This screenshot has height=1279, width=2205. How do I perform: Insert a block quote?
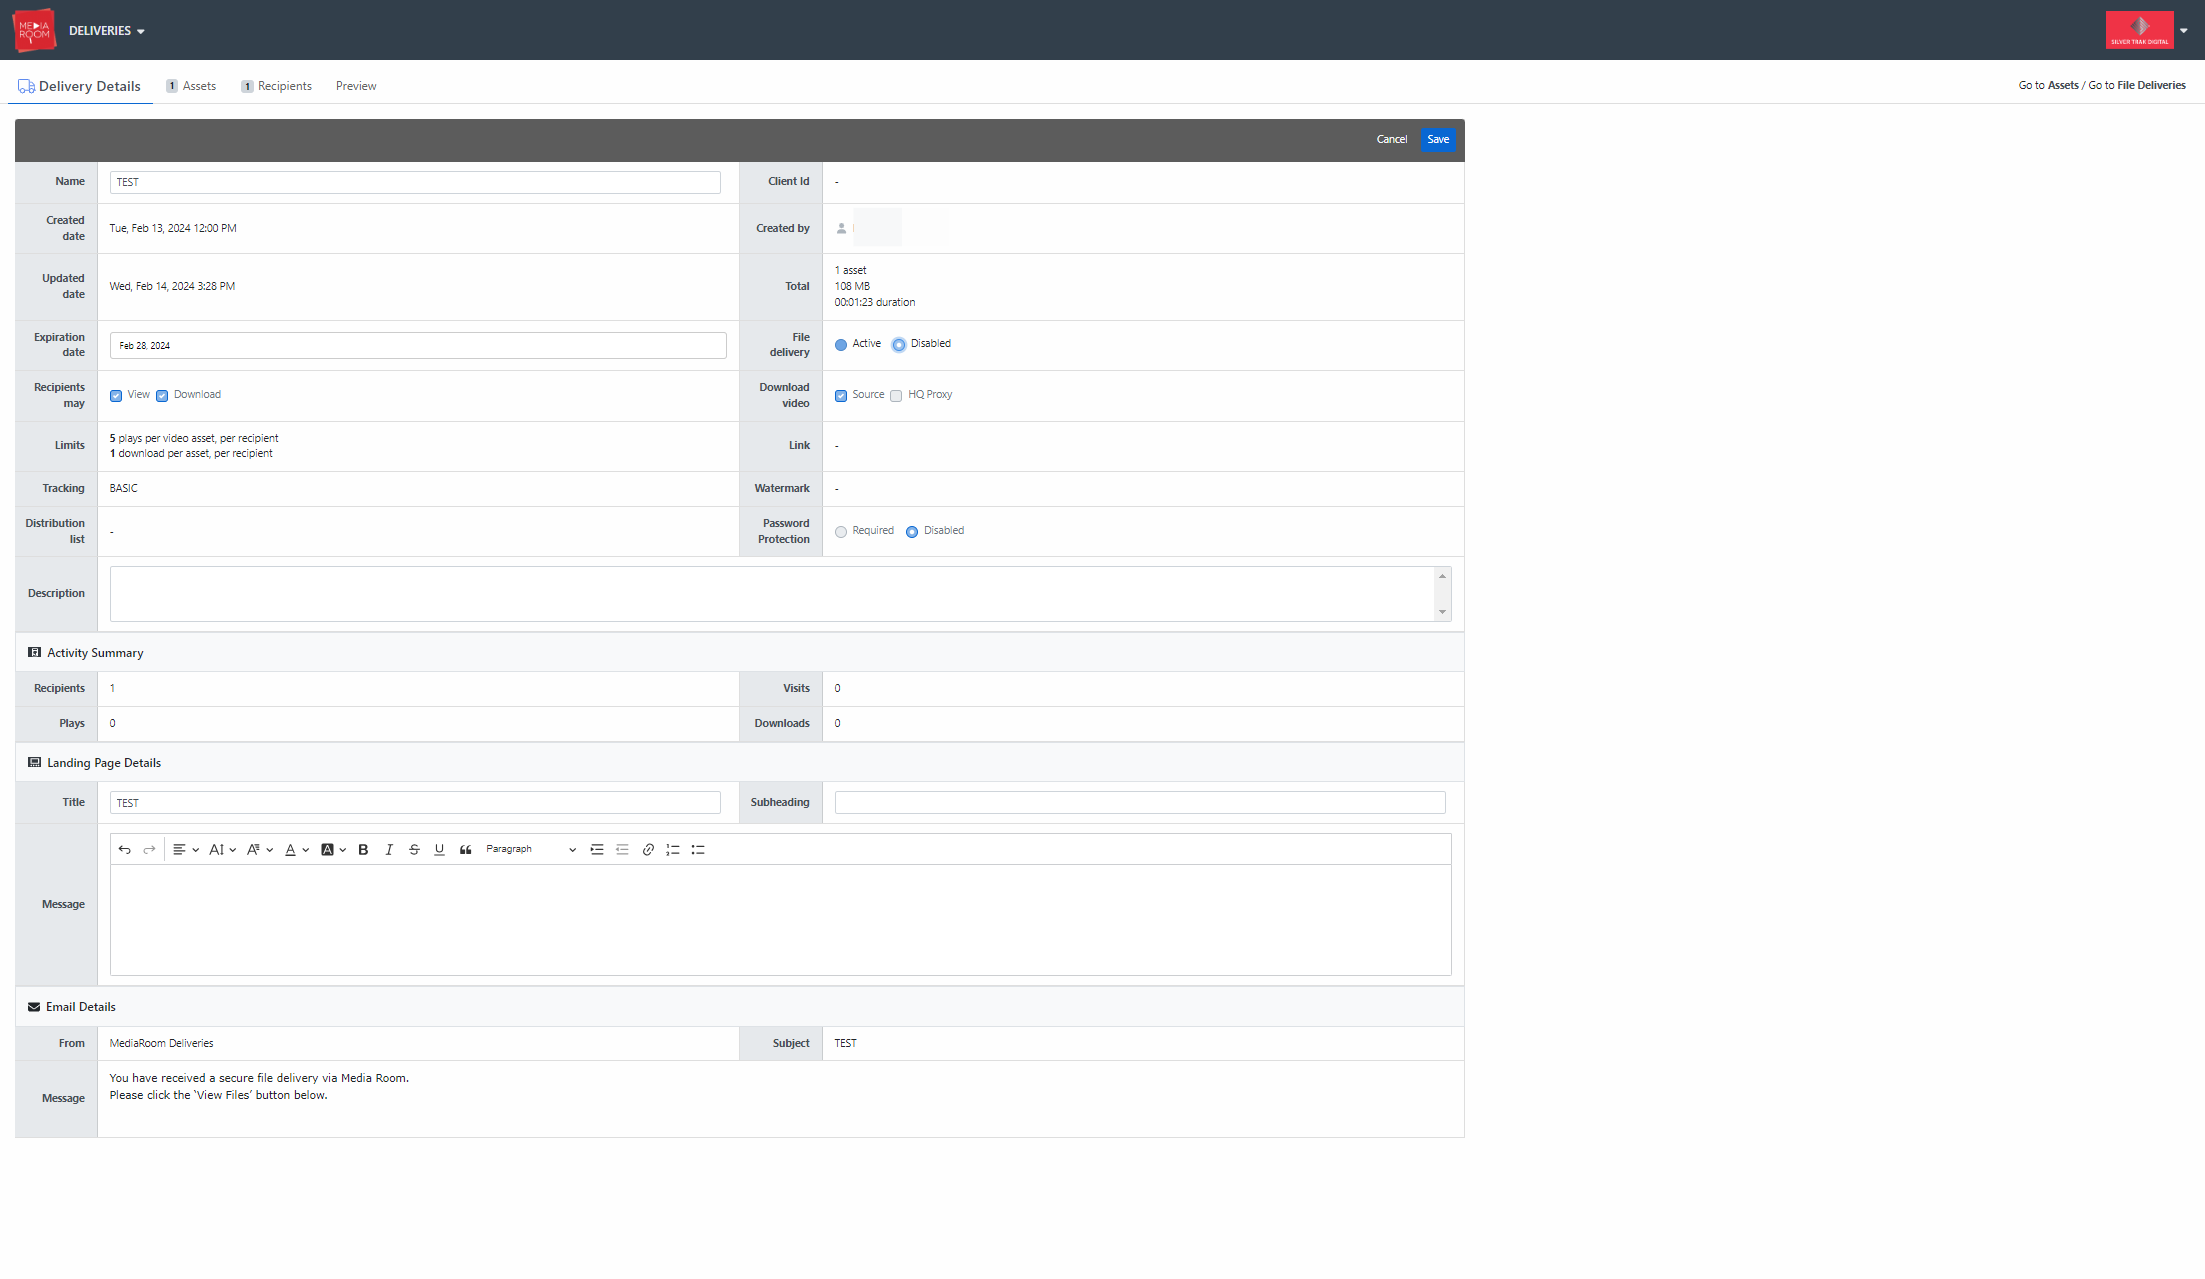tap(465, 850)
